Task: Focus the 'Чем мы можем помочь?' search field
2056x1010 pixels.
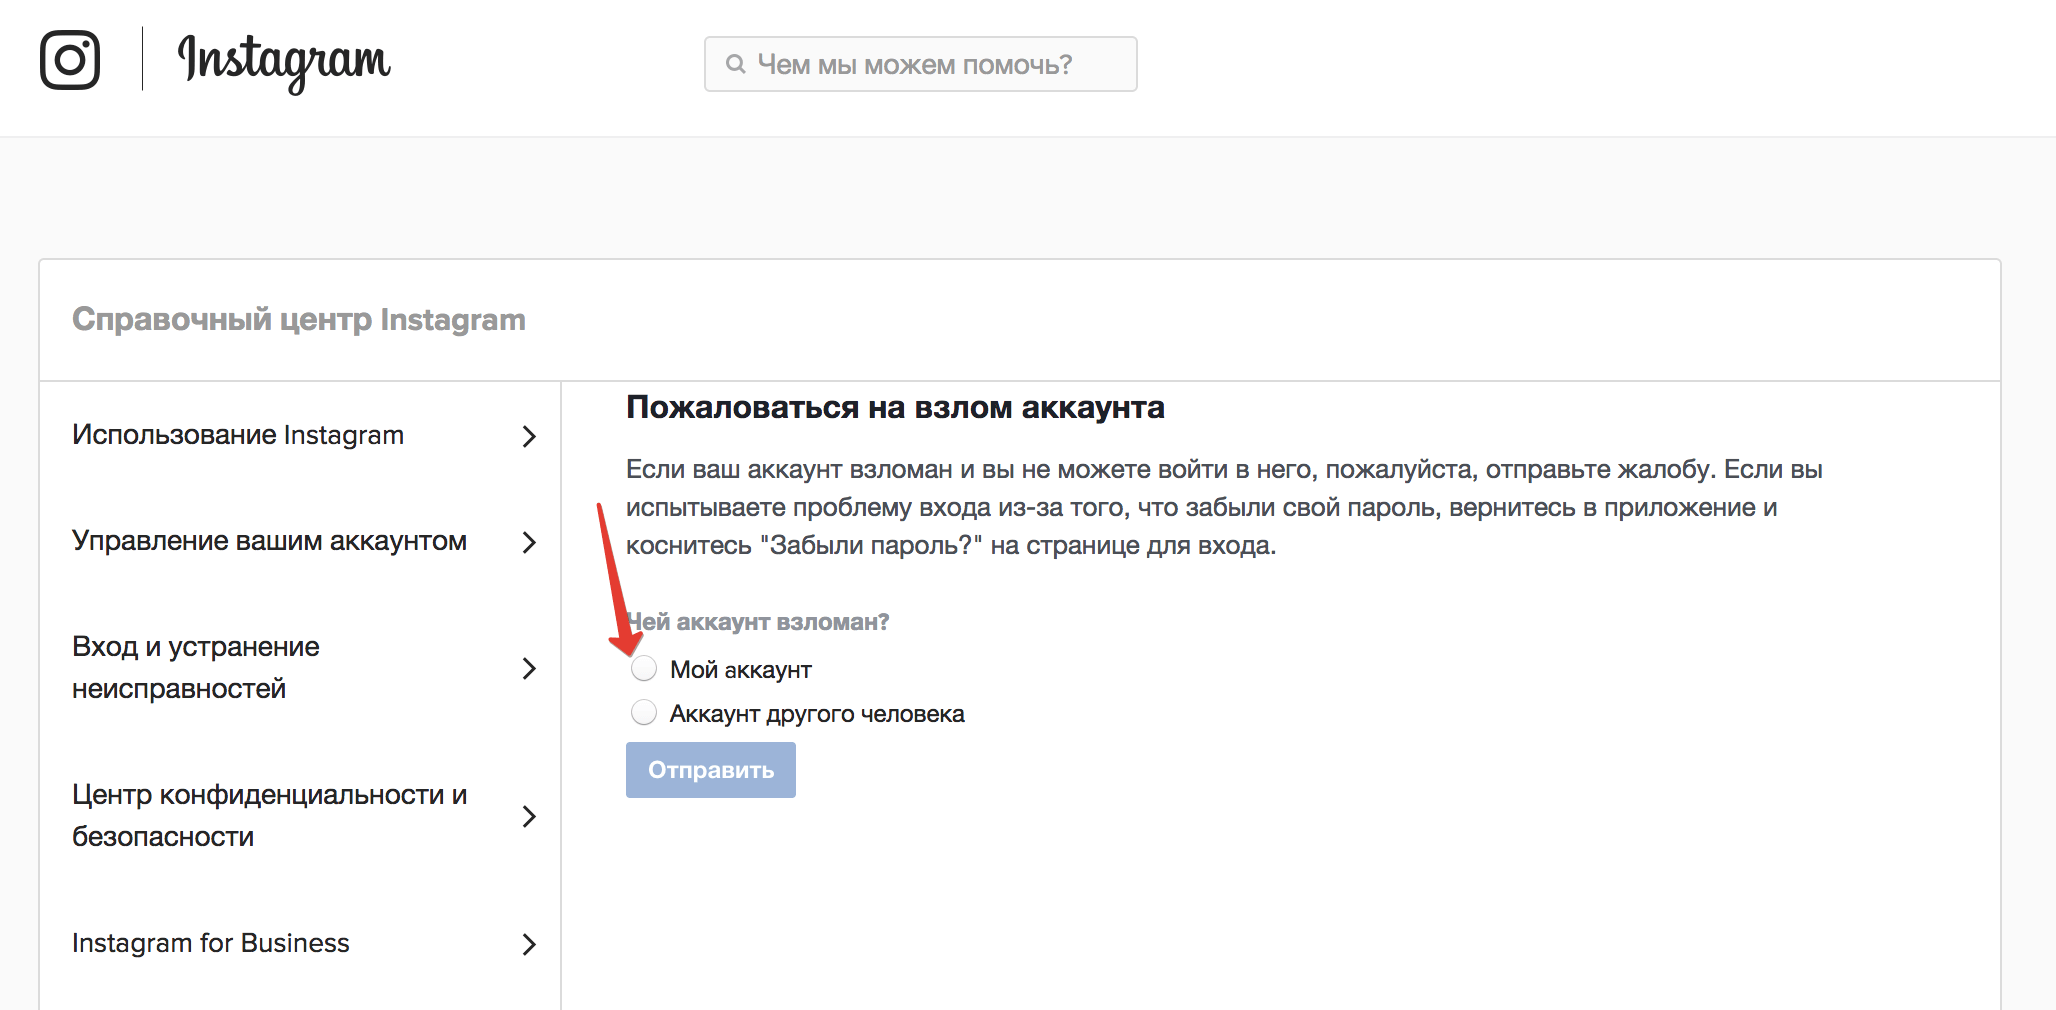Action: 920,64
